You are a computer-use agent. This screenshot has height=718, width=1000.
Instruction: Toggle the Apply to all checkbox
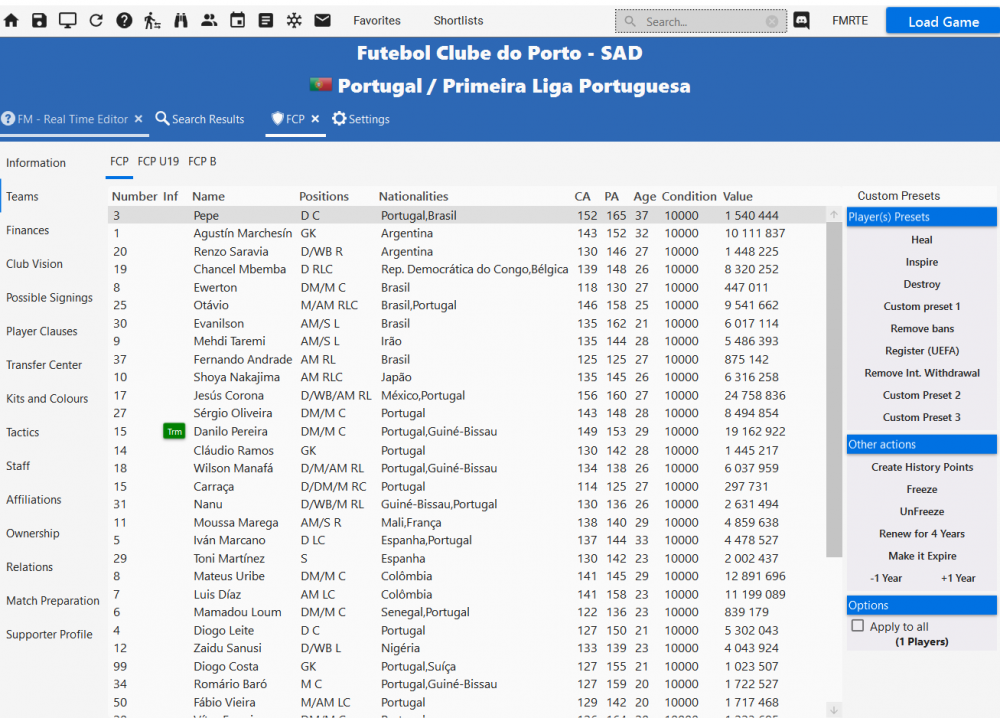point(858,626)
